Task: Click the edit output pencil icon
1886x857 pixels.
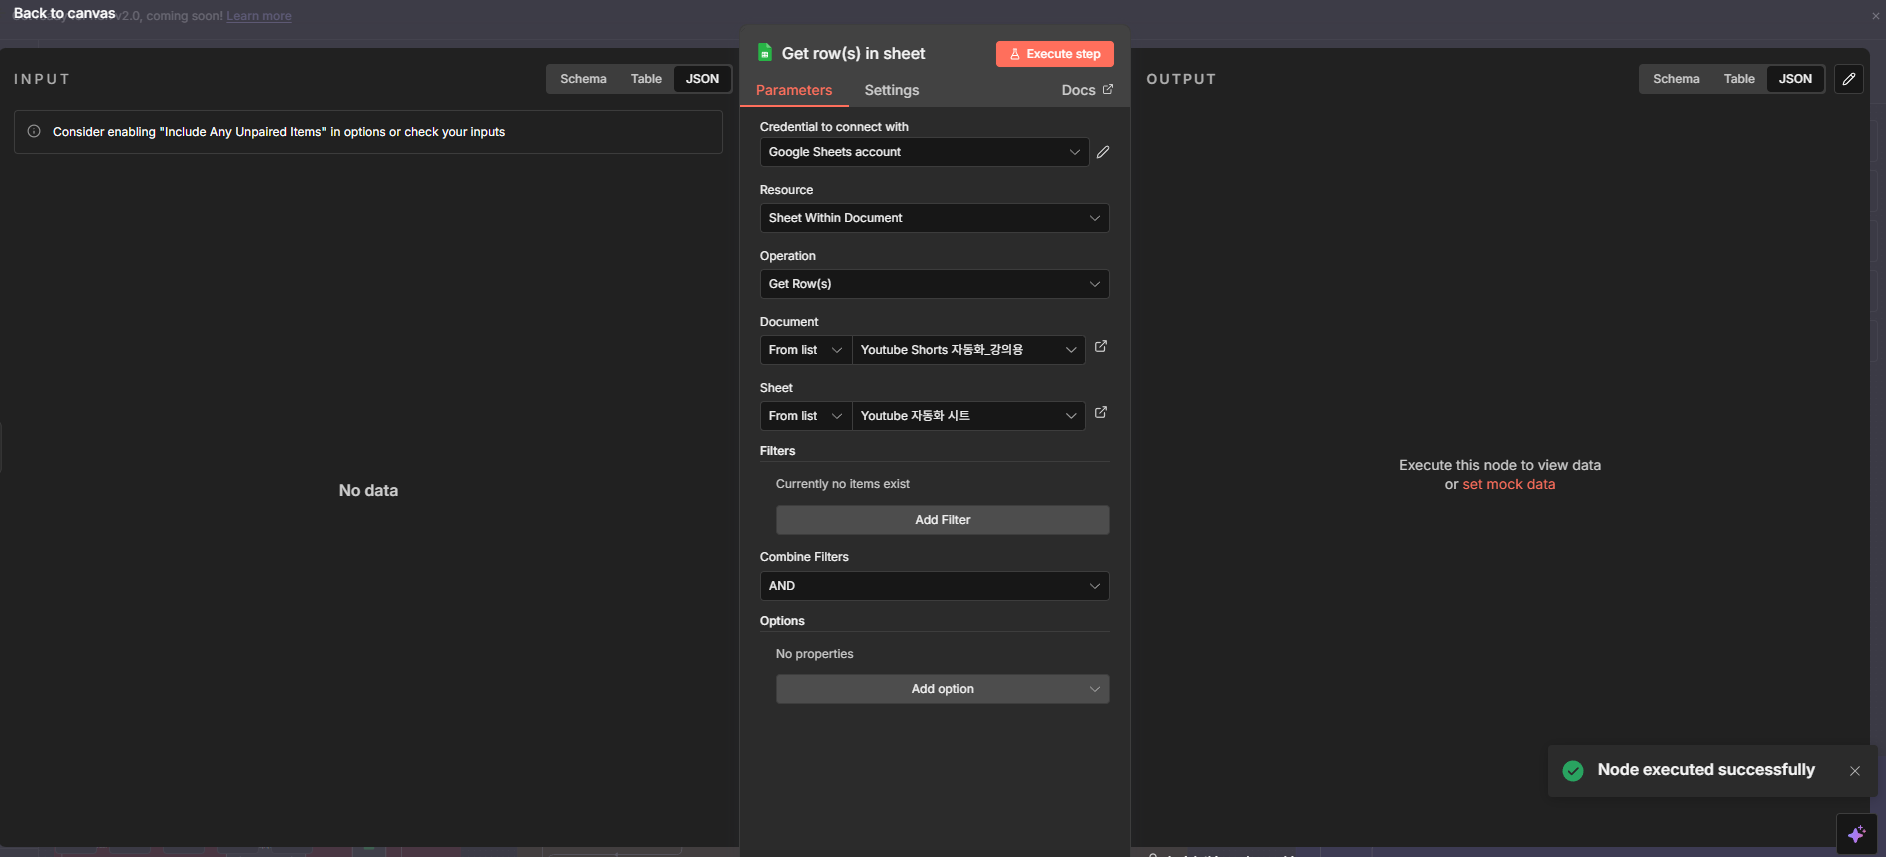Action: pyautogui.click(x=1849, y=79)
